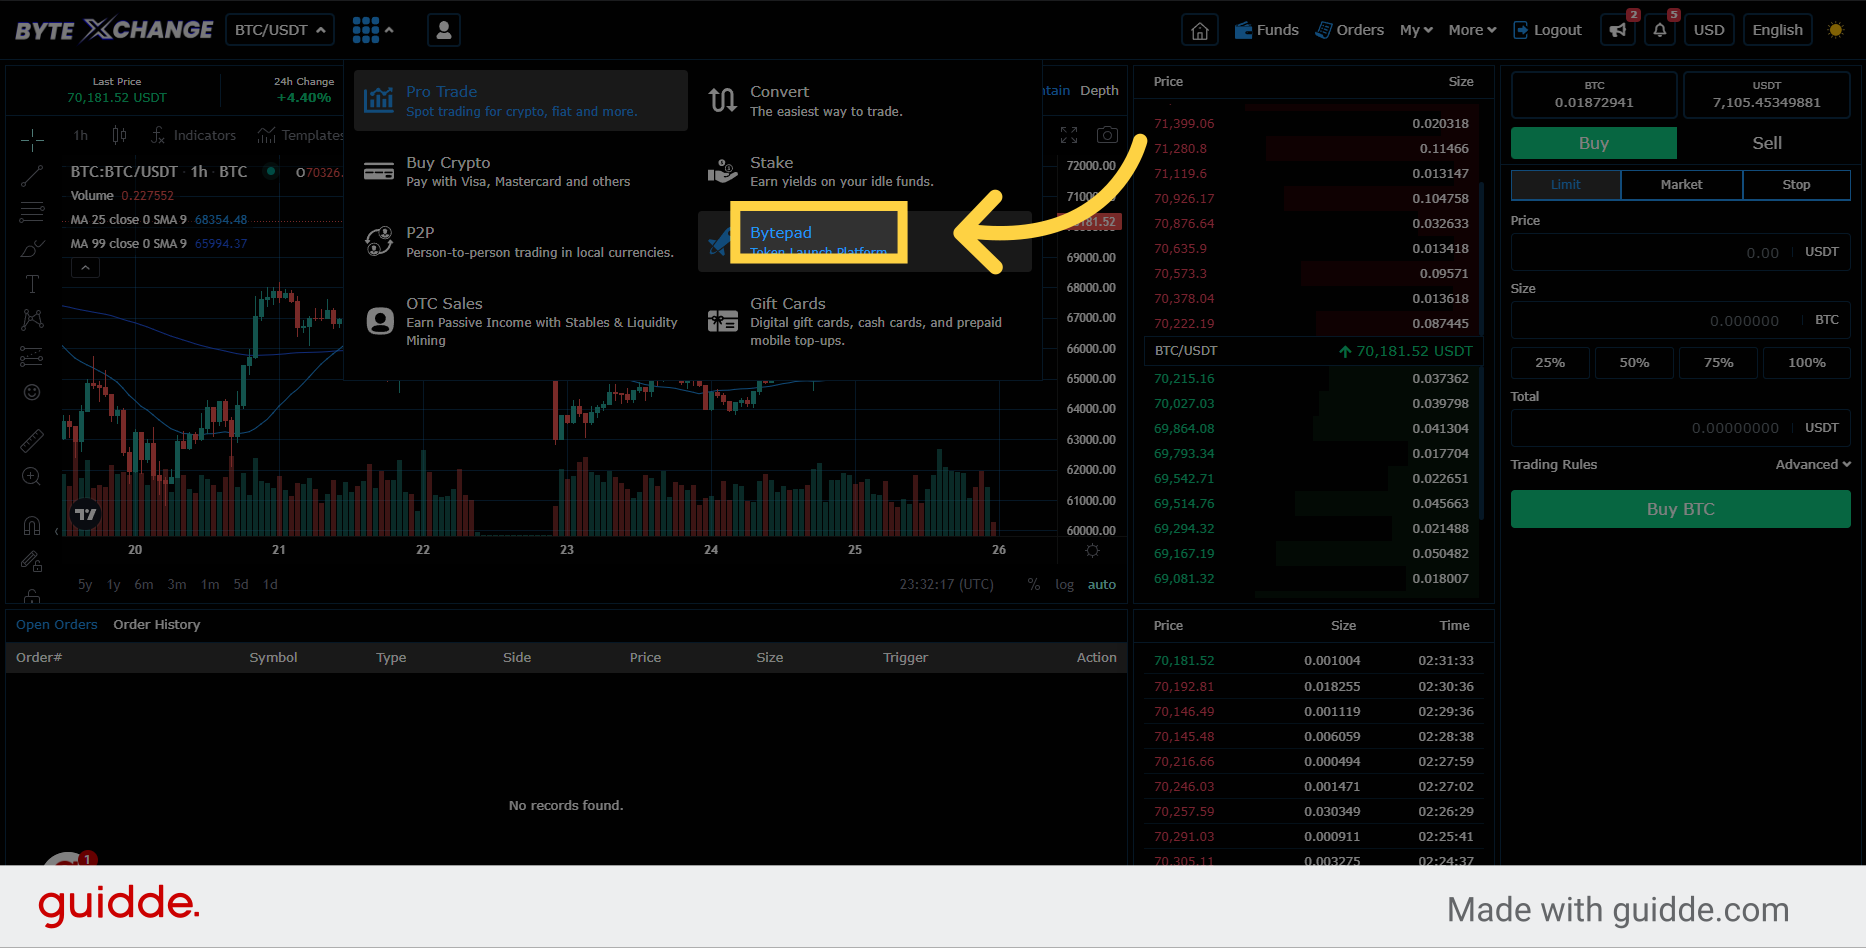Change the 1h chart interval
The height and width of the screenshot is (948, 1866).
81,135
